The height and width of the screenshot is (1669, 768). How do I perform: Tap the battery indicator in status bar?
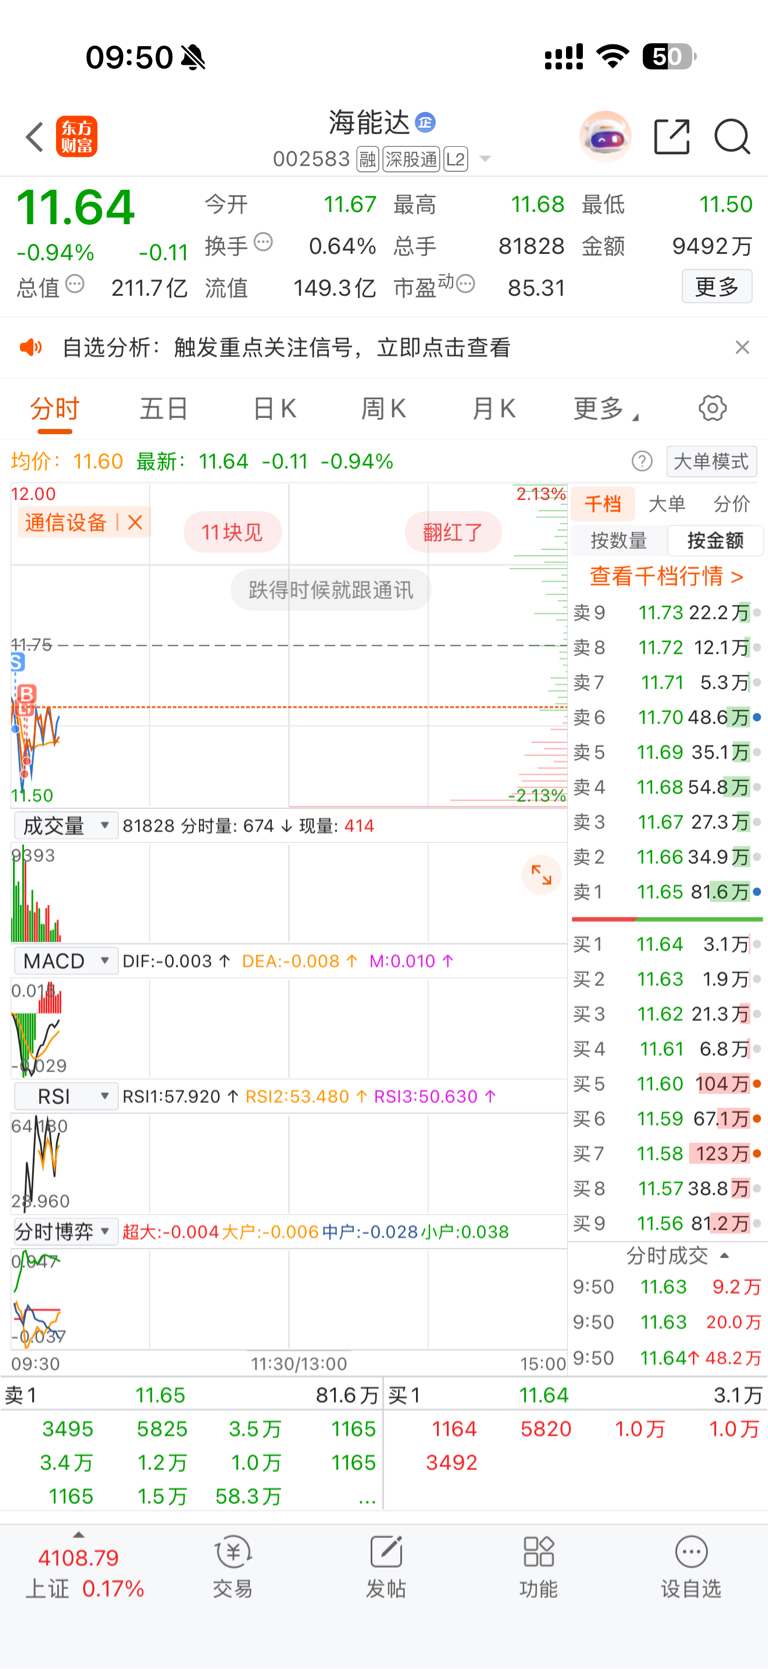pyautogui.click(x=669, y=56)
